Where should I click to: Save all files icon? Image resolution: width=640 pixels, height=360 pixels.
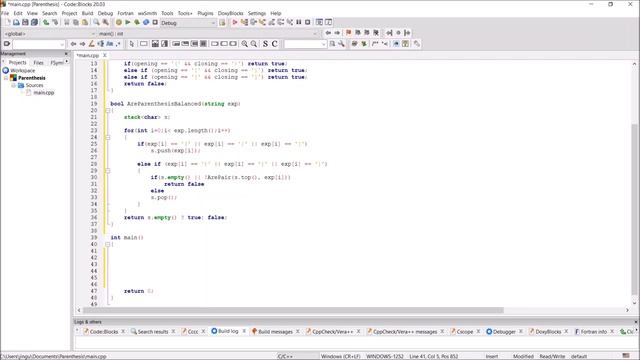[x=34, y=22]
